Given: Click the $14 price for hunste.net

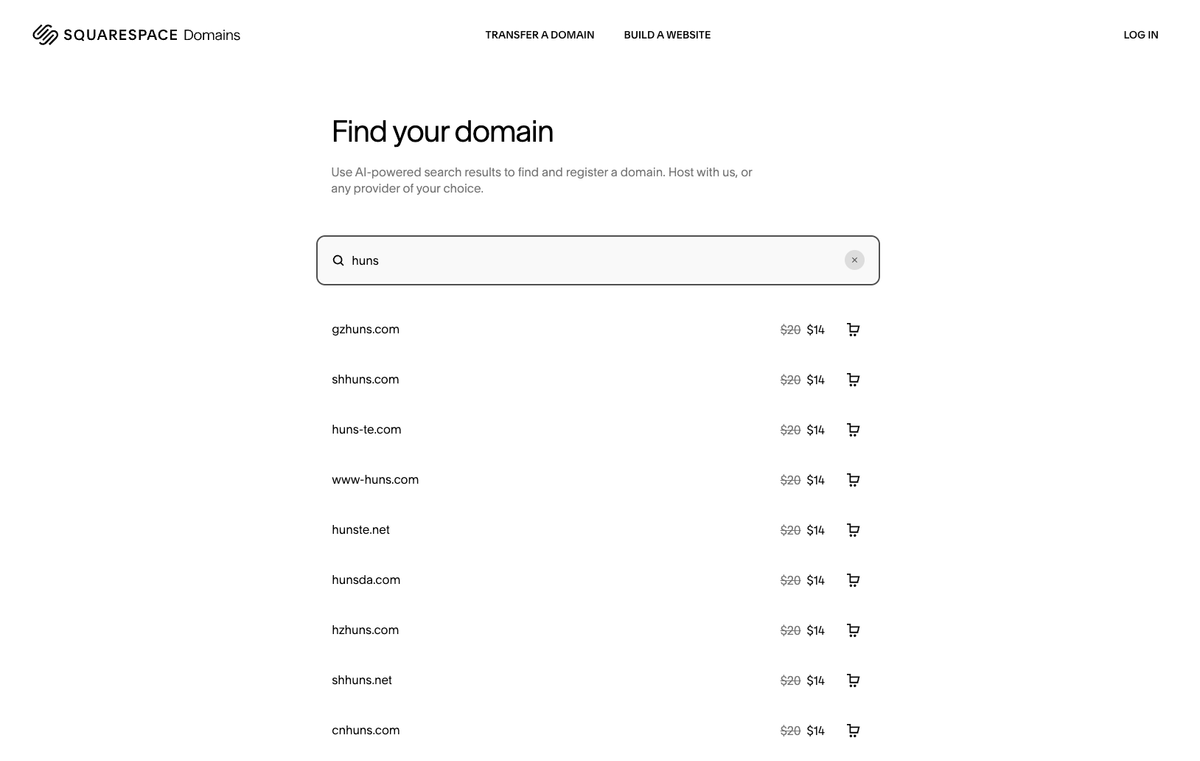Looking at the screenshot, I should [816, 530].
